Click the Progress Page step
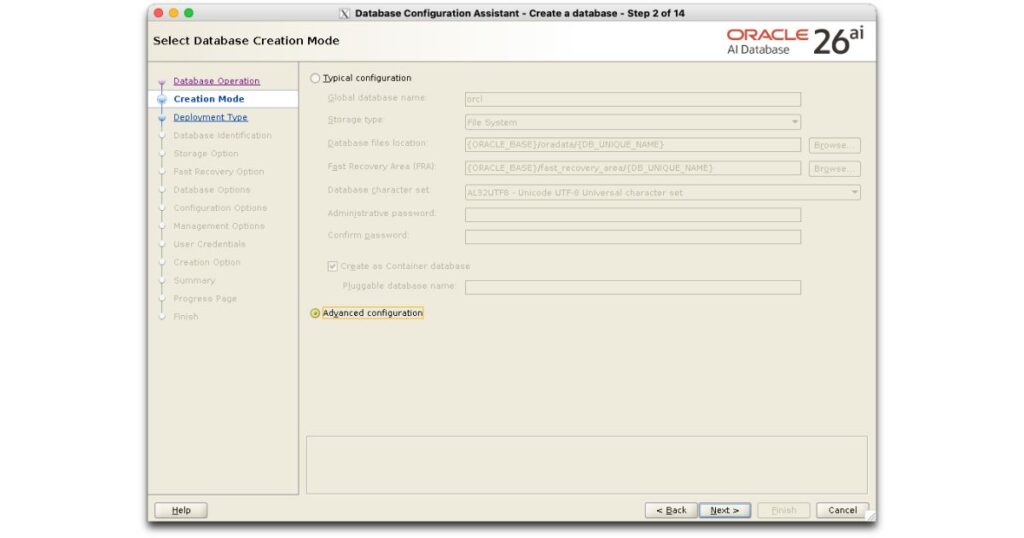The image size is (1024, 538). tap(205, 298)
